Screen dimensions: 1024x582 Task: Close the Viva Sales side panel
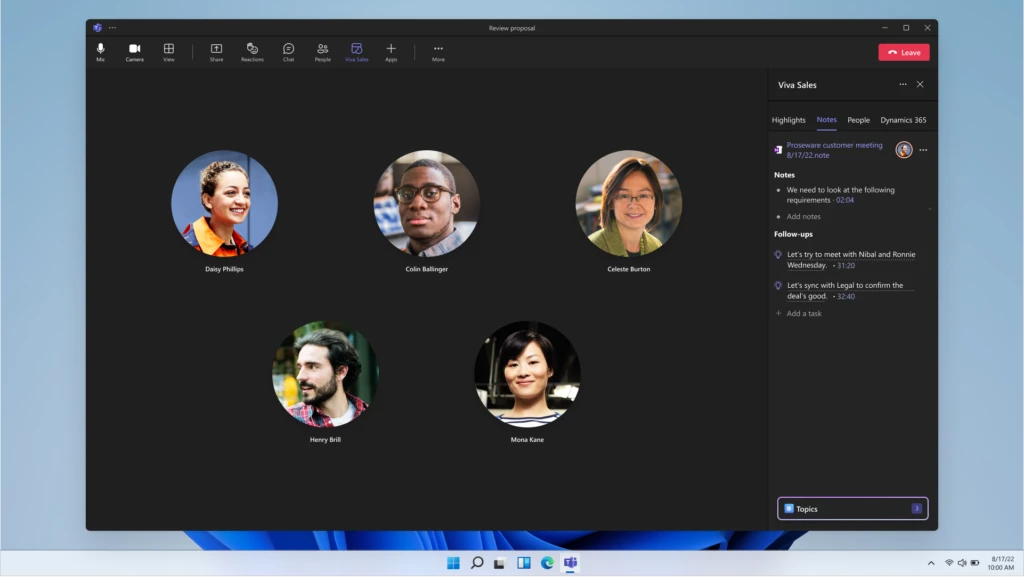[x=920, y=85]
